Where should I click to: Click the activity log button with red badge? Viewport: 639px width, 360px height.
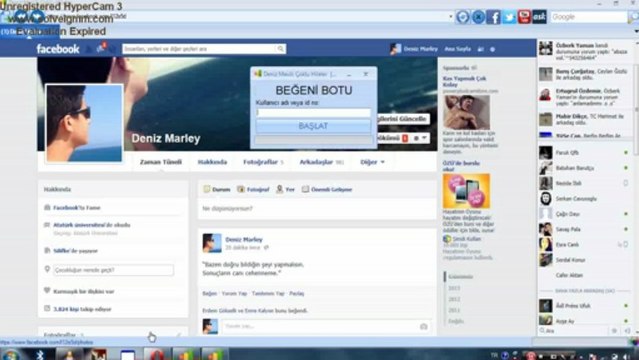[x=392, y=138]
